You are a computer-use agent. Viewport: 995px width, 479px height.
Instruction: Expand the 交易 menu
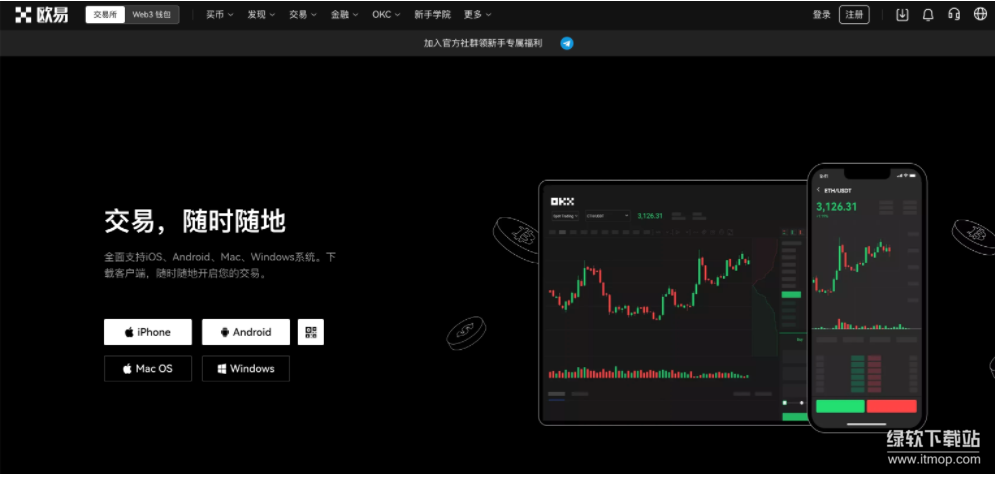[303, 15]
